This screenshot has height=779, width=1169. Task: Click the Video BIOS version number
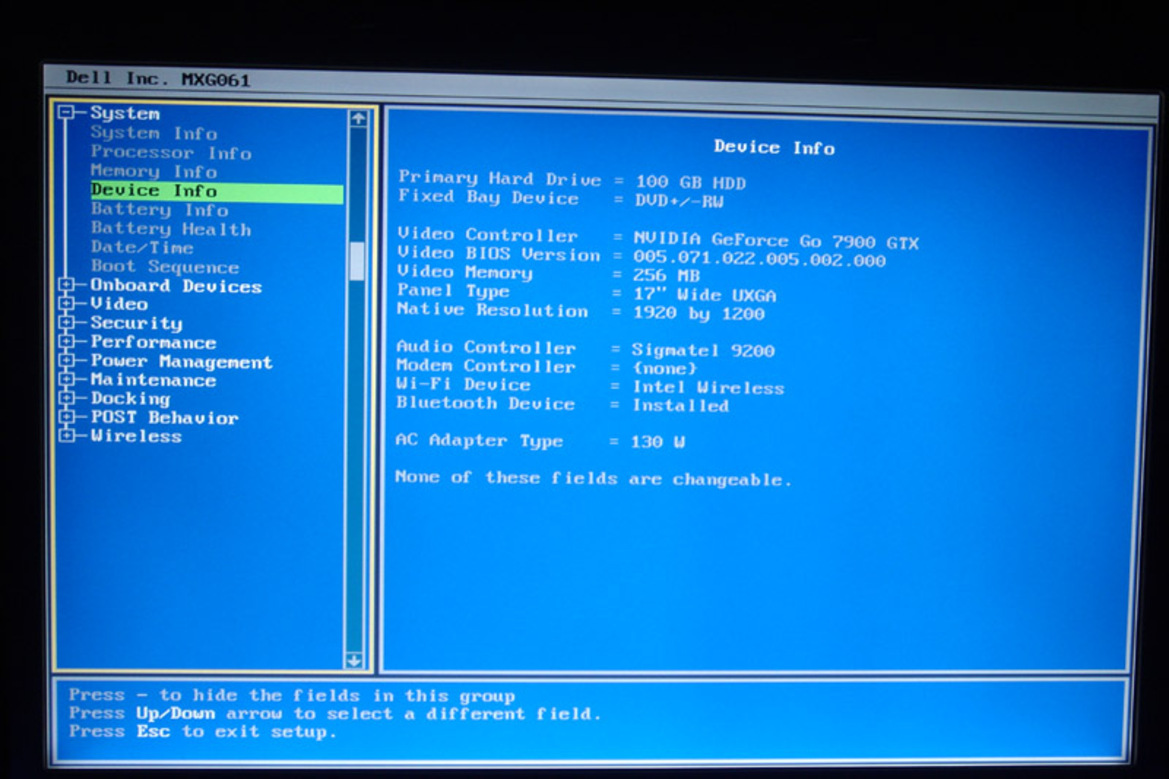pos(759,259)
